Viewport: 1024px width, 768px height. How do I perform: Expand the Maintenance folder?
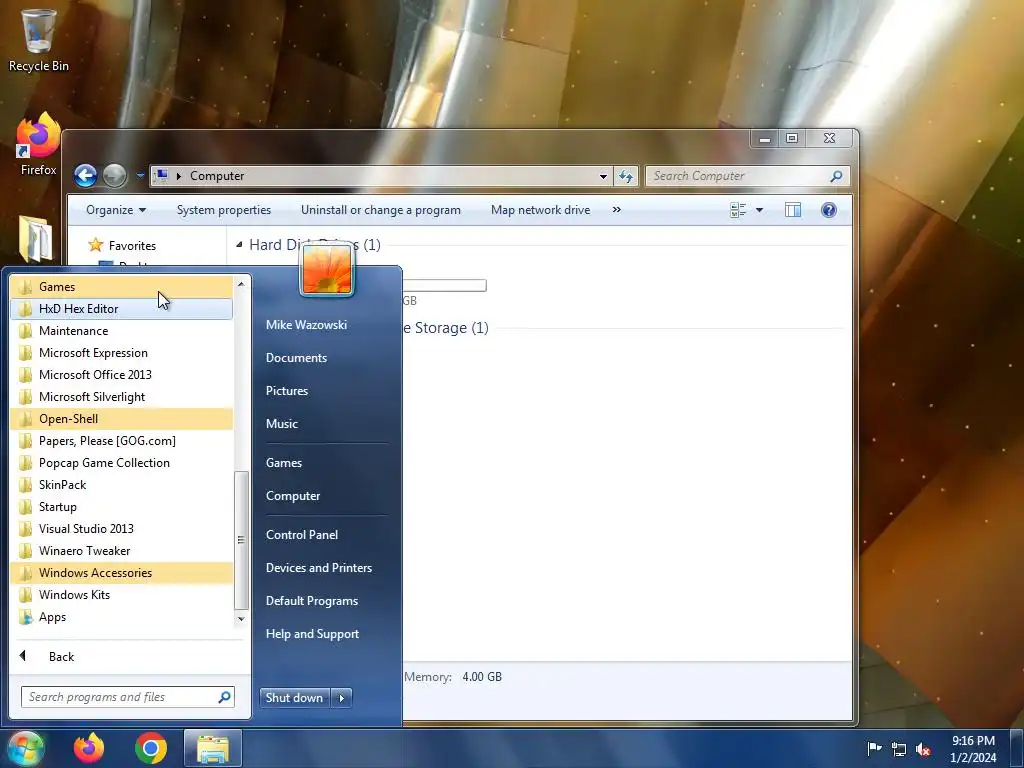click(x=121, y=331)
